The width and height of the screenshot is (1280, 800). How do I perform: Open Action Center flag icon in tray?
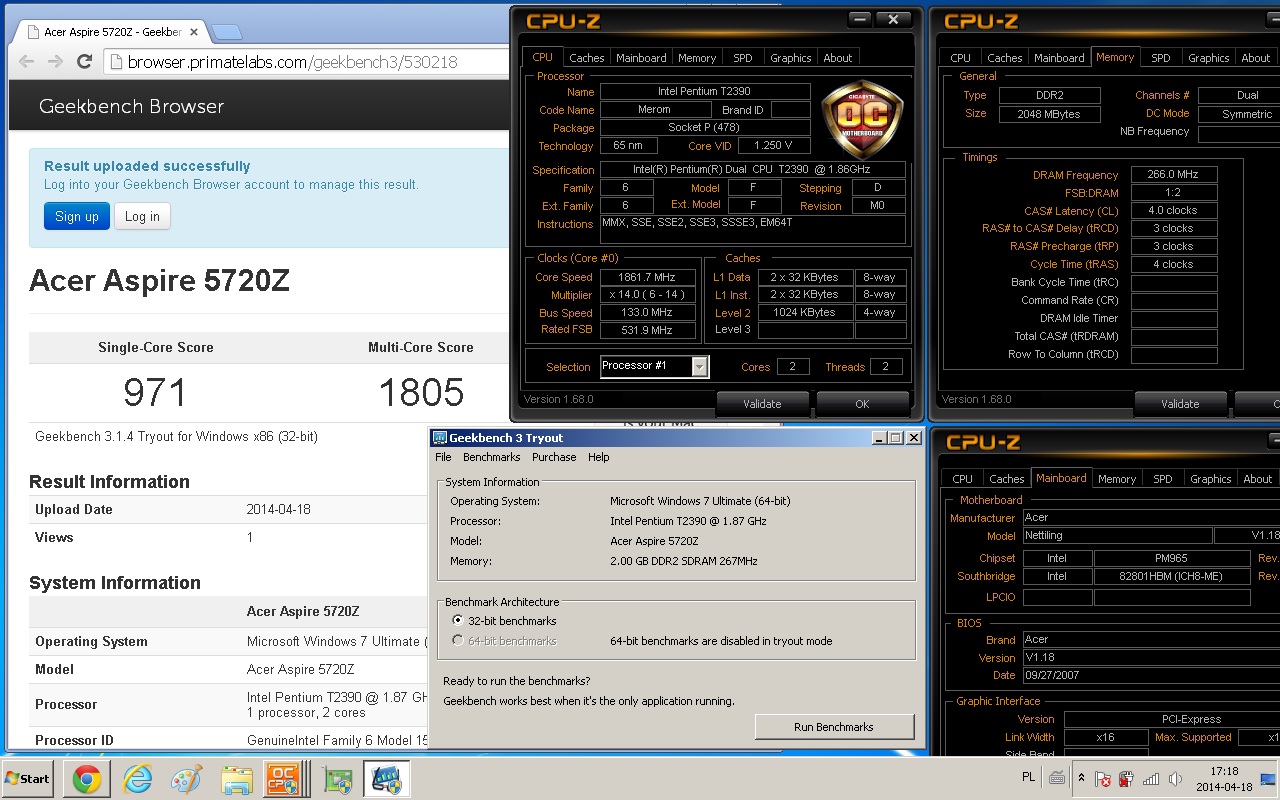coord(1103,778)
